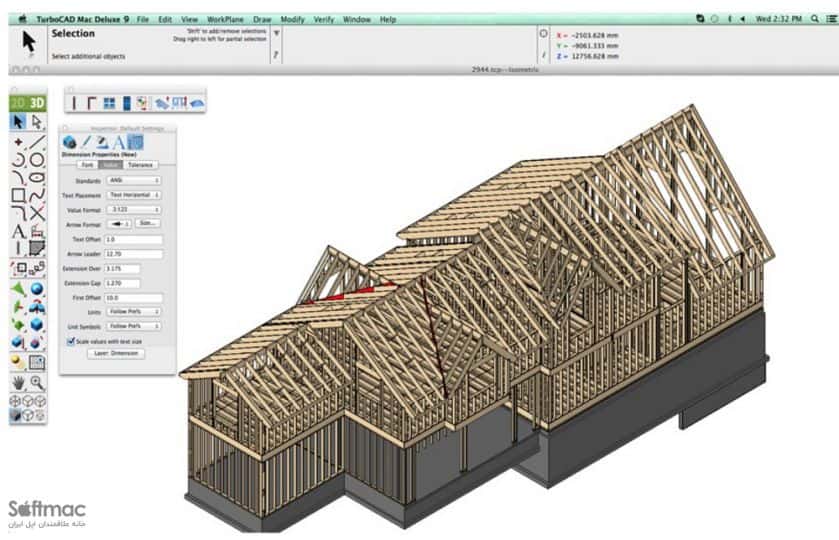Open the Window menu

pos(357,19)
